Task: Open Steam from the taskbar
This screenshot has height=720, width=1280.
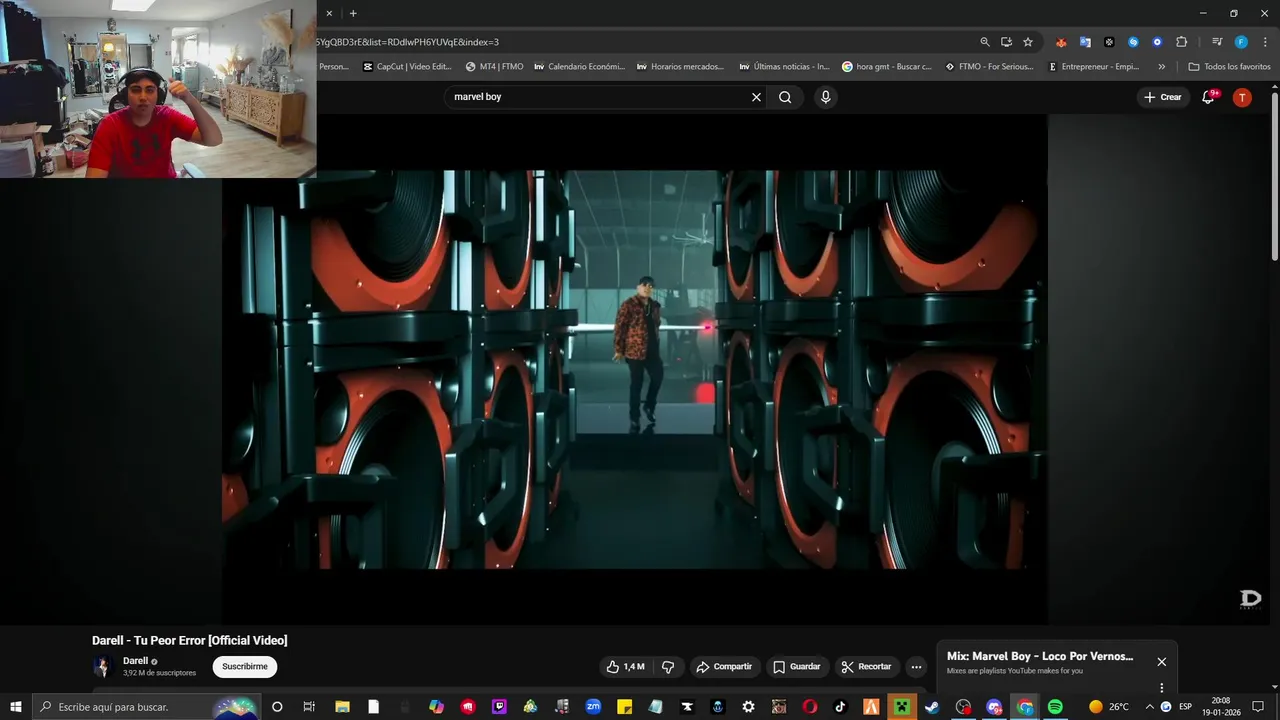Action: tap(932, 707)
